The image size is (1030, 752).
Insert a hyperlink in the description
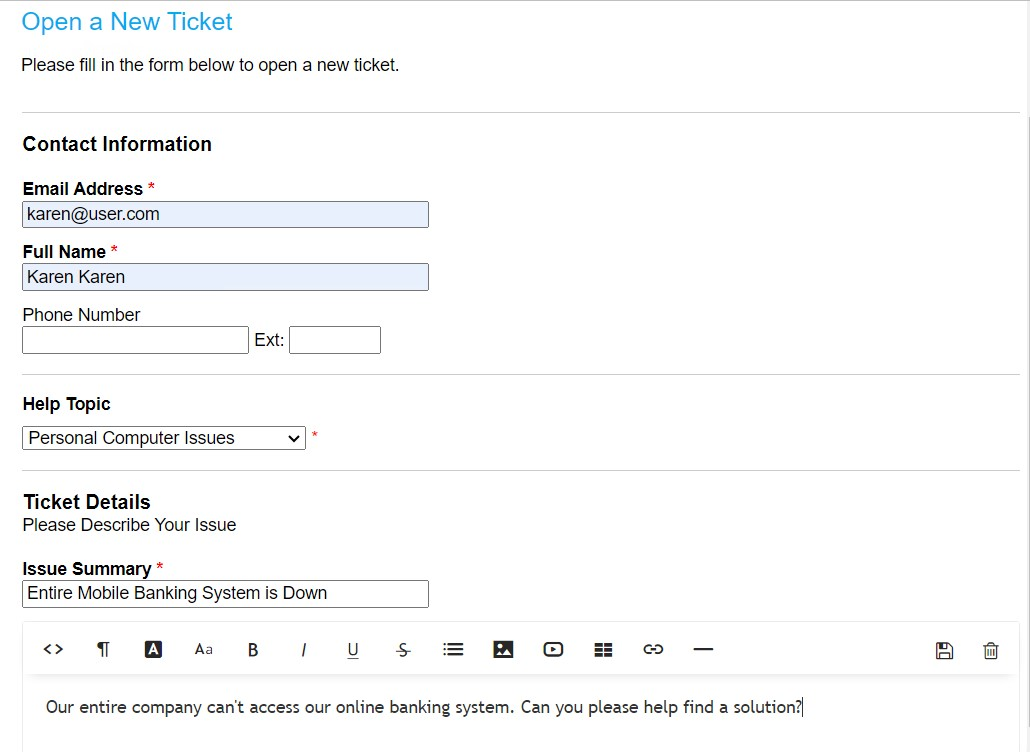(x=653, y=649)
